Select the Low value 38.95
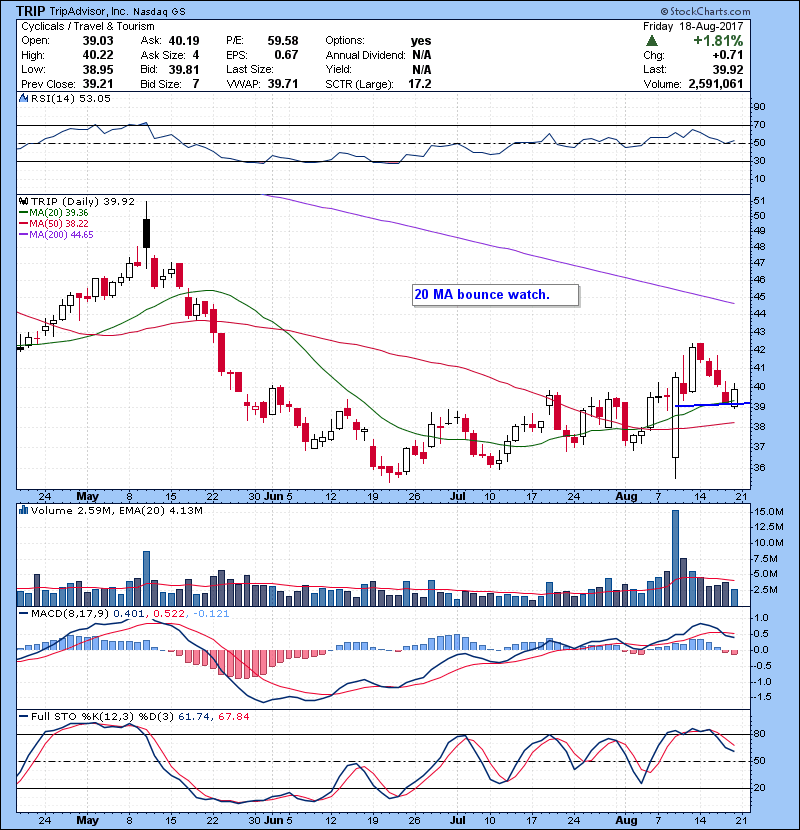This screenshot has width=800, height=830. point(98,69)
